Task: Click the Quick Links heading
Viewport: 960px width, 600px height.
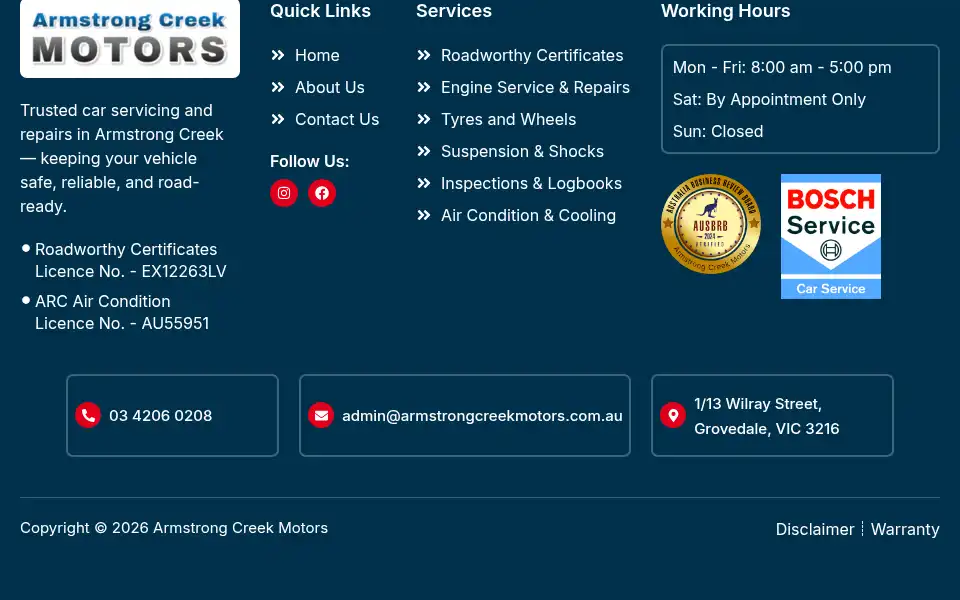Action: tap(320, 10)
